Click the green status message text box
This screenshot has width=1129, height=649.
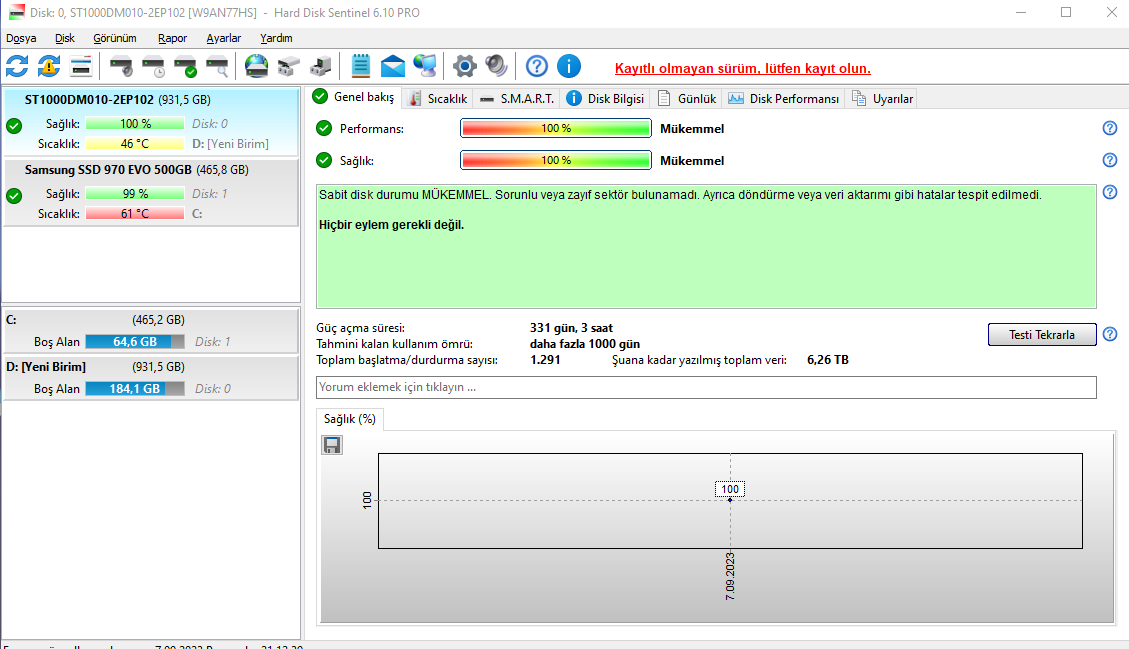click(706, 246)
